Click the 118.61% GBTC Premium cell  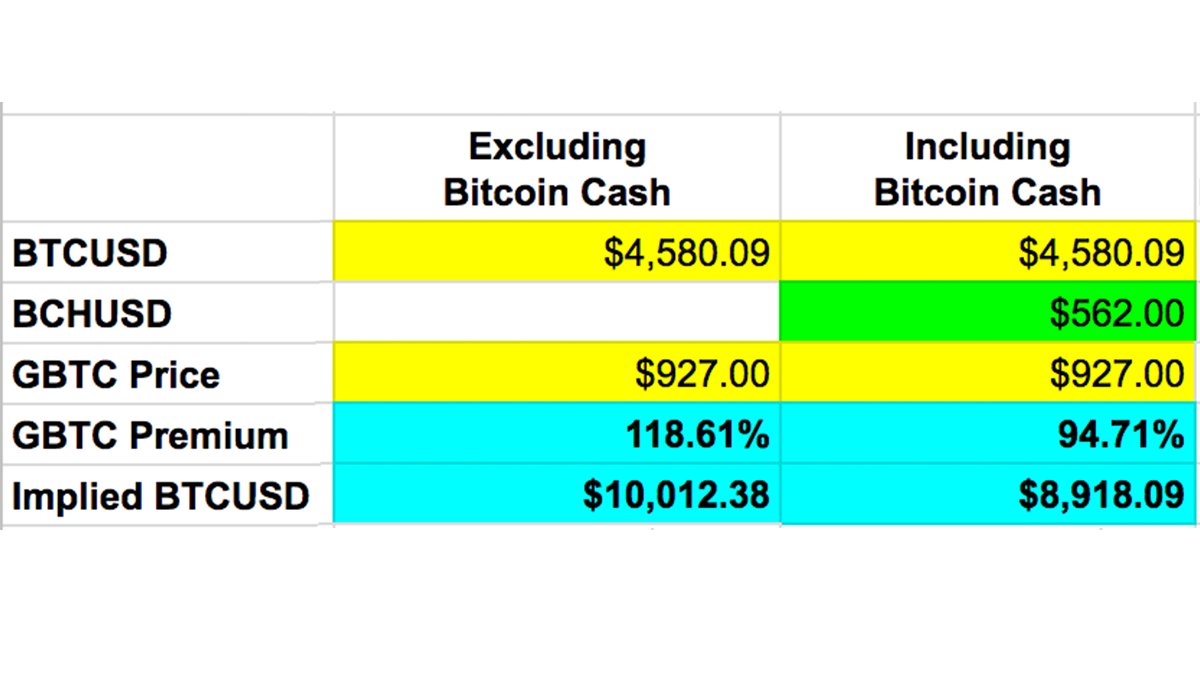click(x=557, y=435)
